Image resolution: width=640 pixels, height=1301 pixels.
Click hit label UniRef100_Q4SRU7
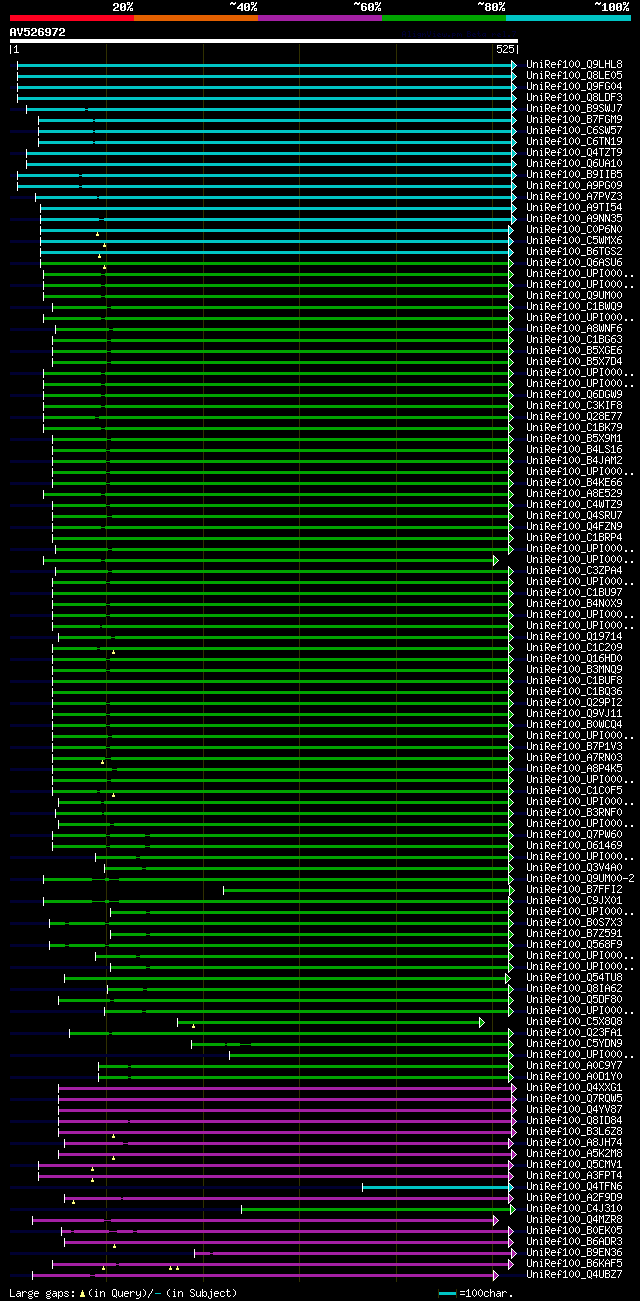(x=574, y=516)
